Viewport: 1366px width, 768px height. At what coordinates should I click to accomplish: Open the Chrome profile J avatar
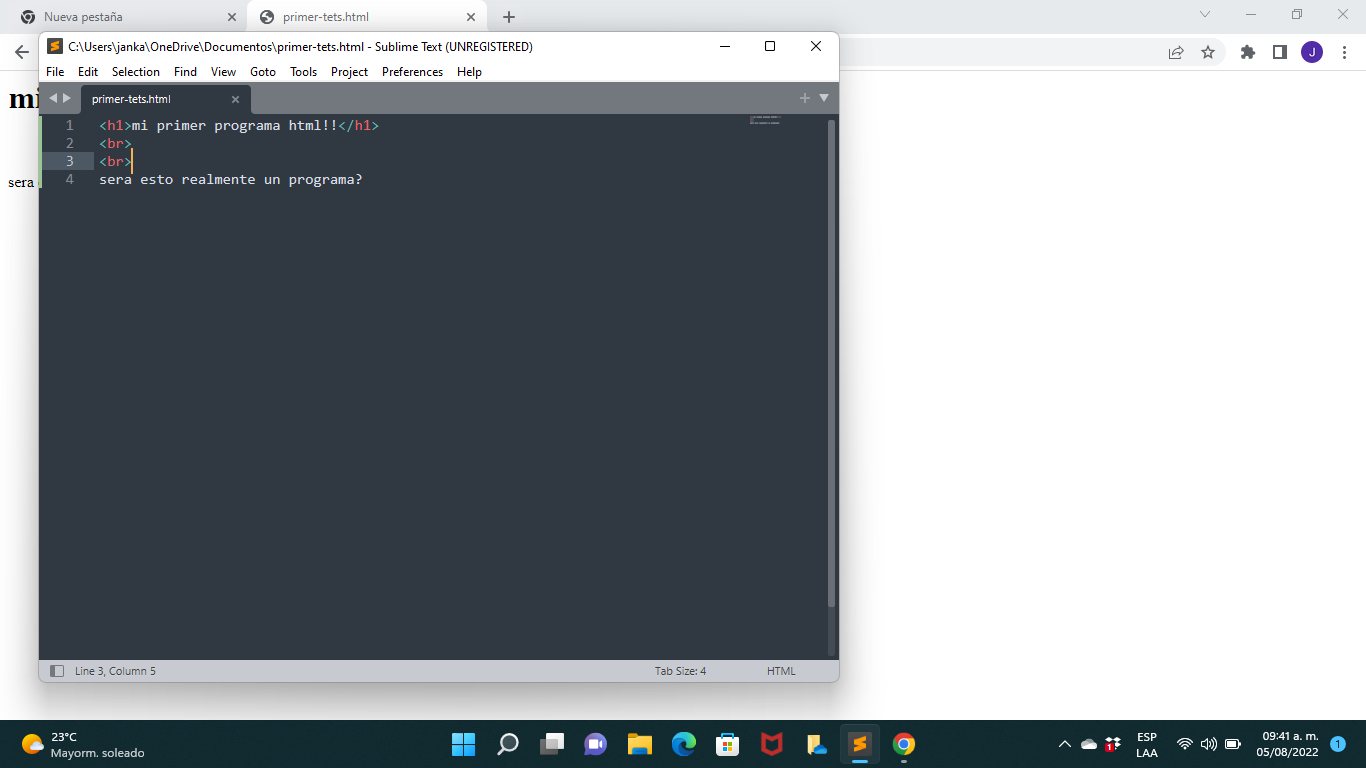1312,52
